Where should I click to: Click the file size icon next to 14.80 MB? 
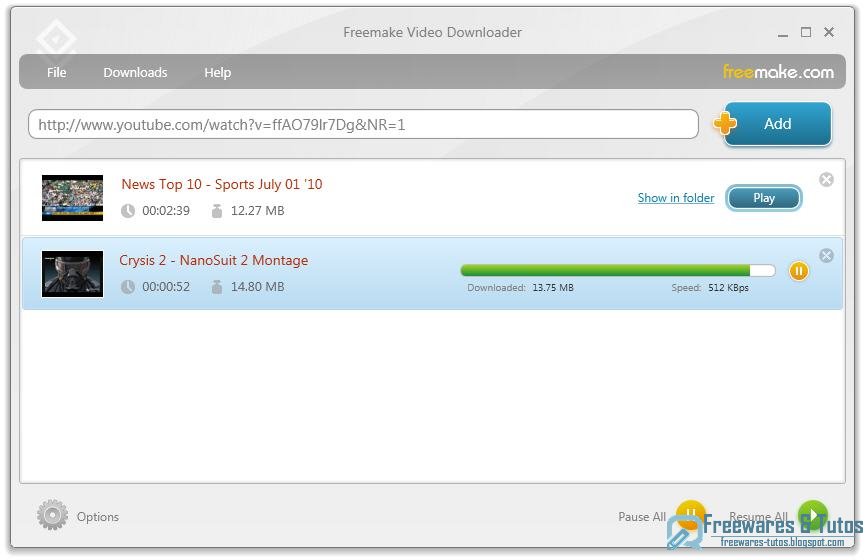(x=217, y=287)
